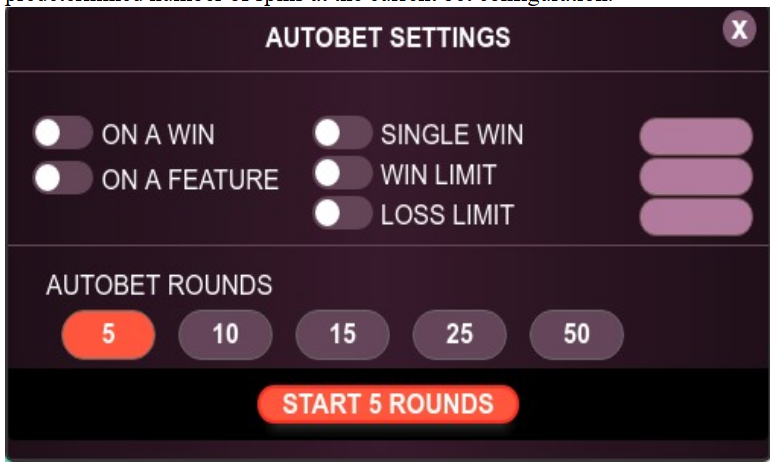
Task: Click the "LOSS LIMIT" label text
Action: 447,214
